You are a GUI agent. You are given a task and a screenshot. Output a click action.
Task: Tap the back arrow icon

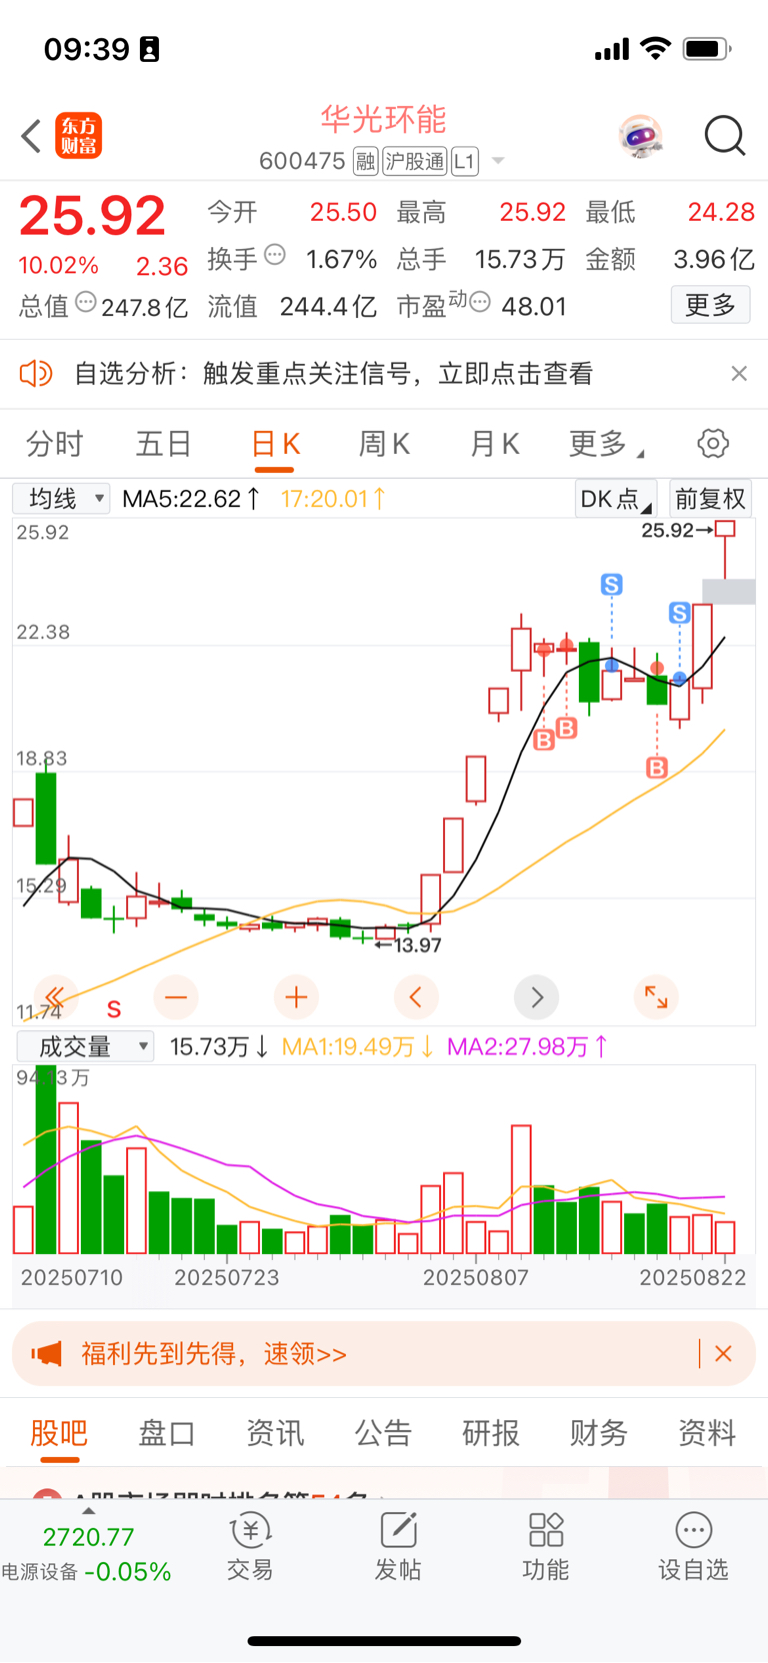[x=31, y=136]
